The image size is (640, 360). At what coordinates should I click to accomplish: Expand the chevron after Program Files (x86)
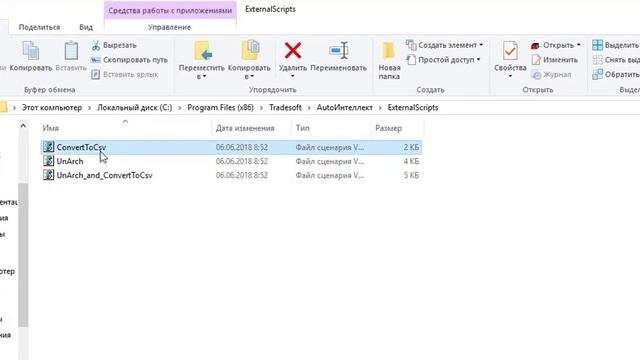click(x=261, y=108)
